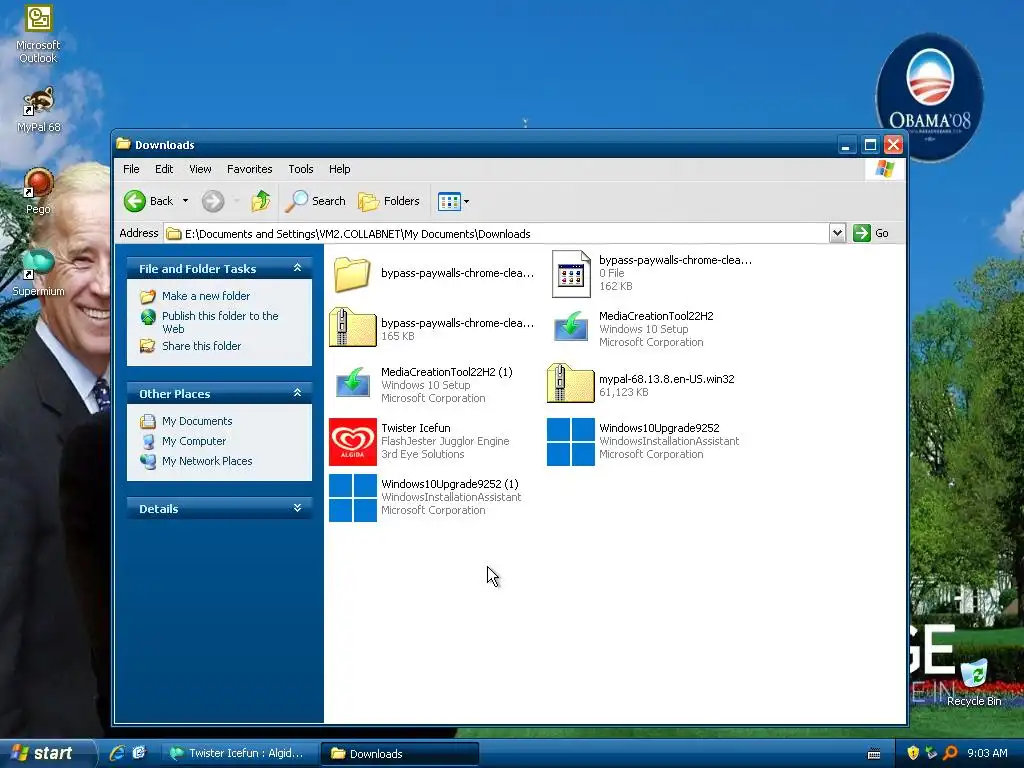The image size is (1024, 768).
Task: Go to My Computer in Other Places
Action: (x=194, y=441)
